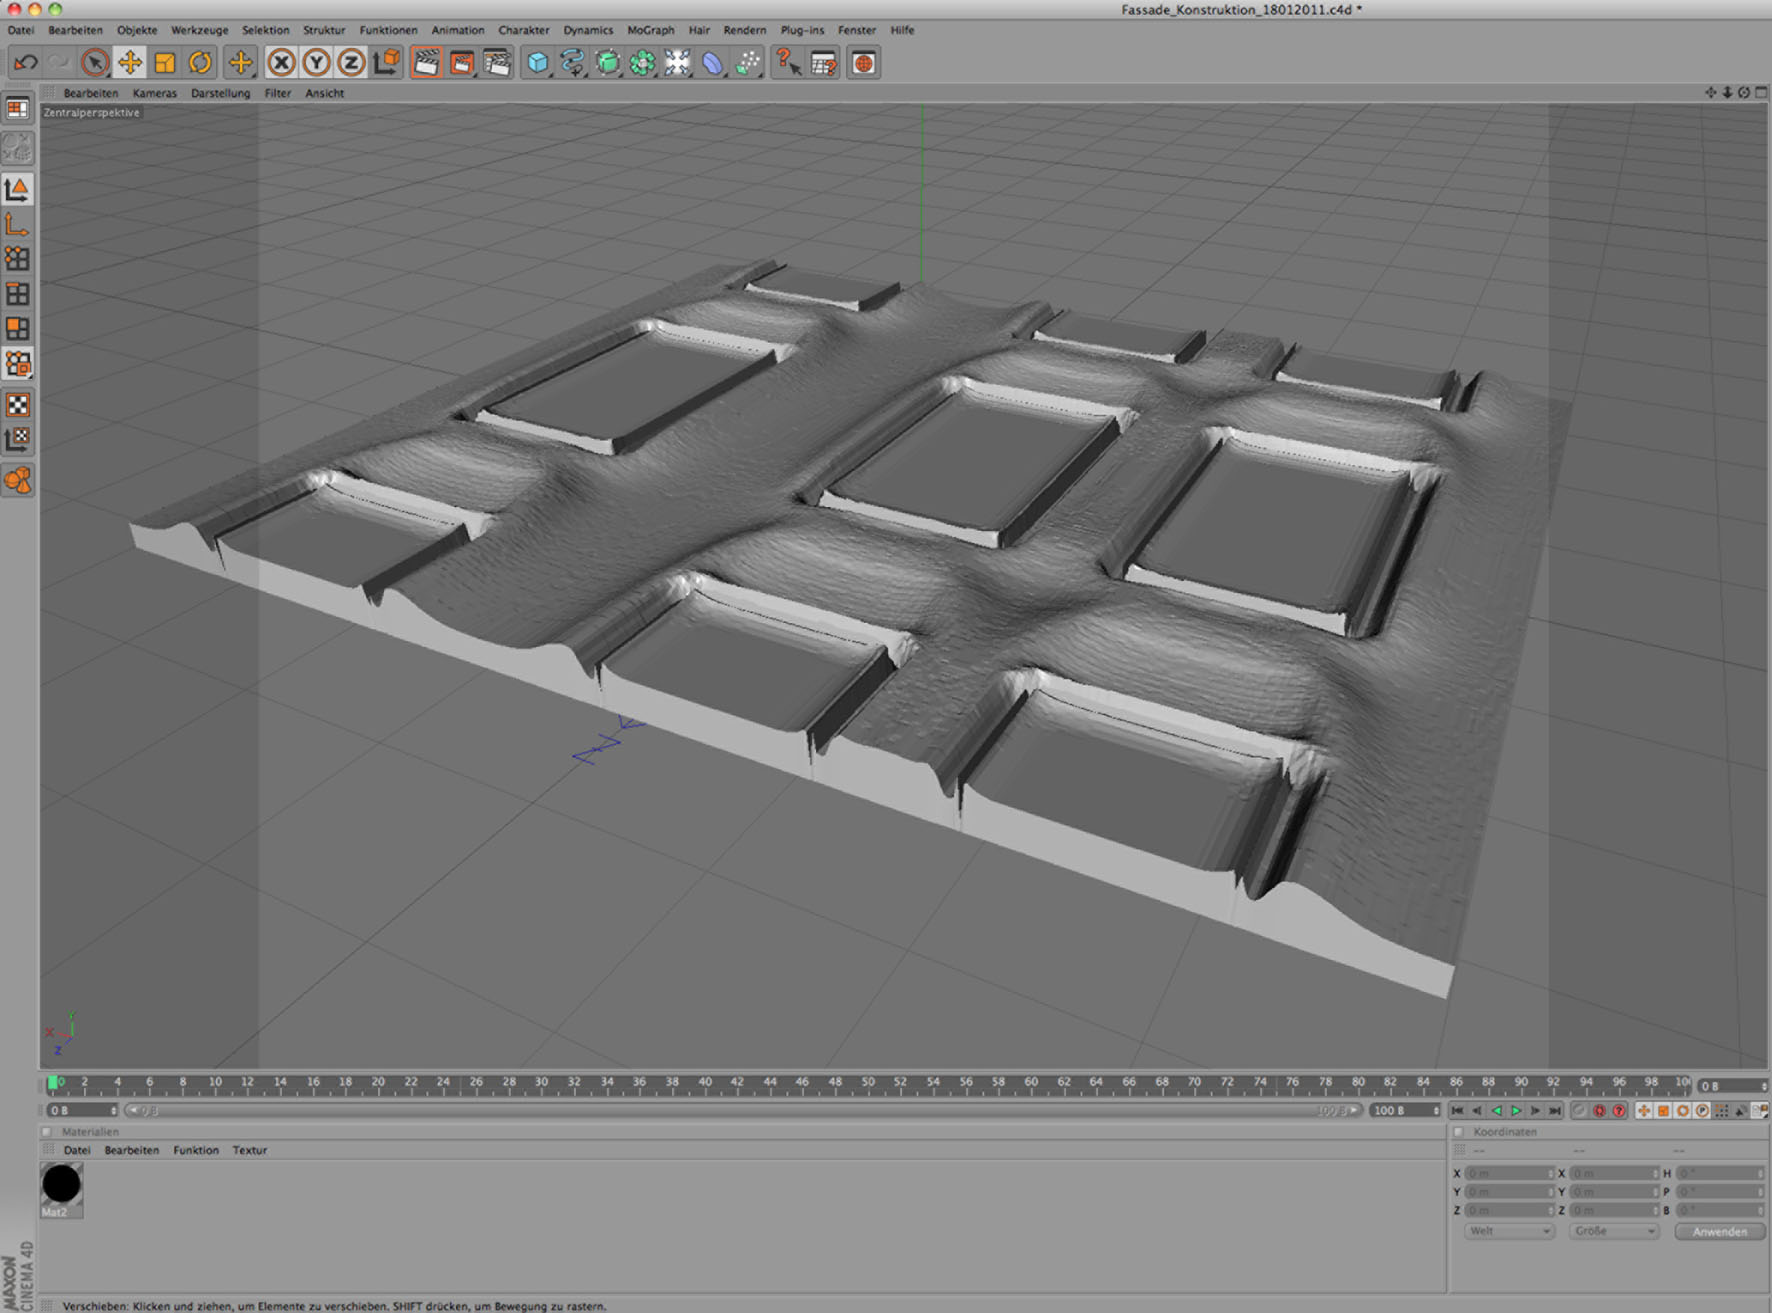Open the Textur menu in the Materialien panel
This screenshot has width=1772, height=1313.
point(249,1150)
